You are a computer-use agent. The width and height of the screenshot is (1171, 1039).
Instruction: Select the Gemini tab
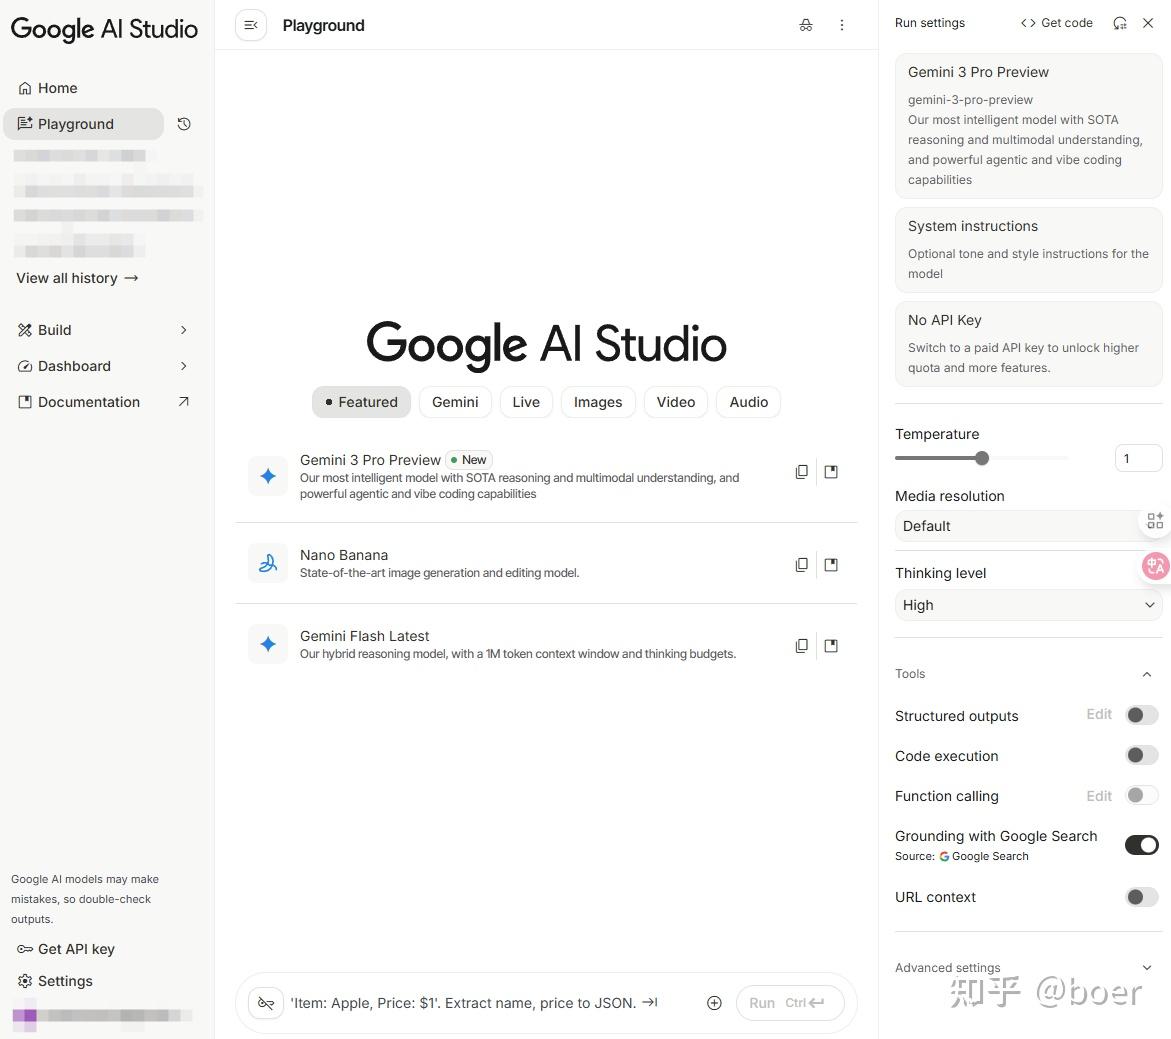click(455, 402)
